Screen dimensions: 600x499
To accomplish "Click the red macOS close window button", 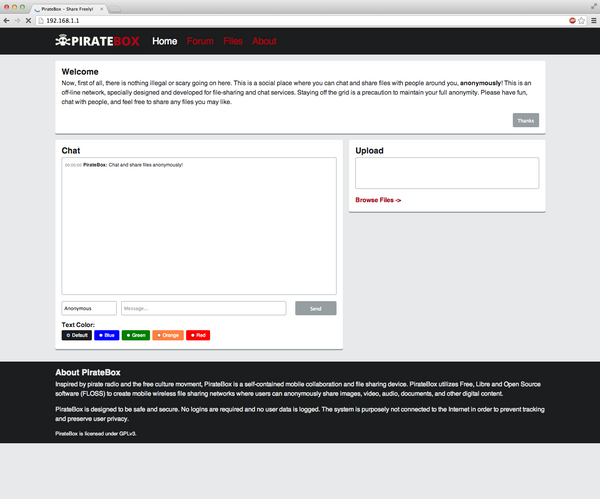I will click(7, 7).
